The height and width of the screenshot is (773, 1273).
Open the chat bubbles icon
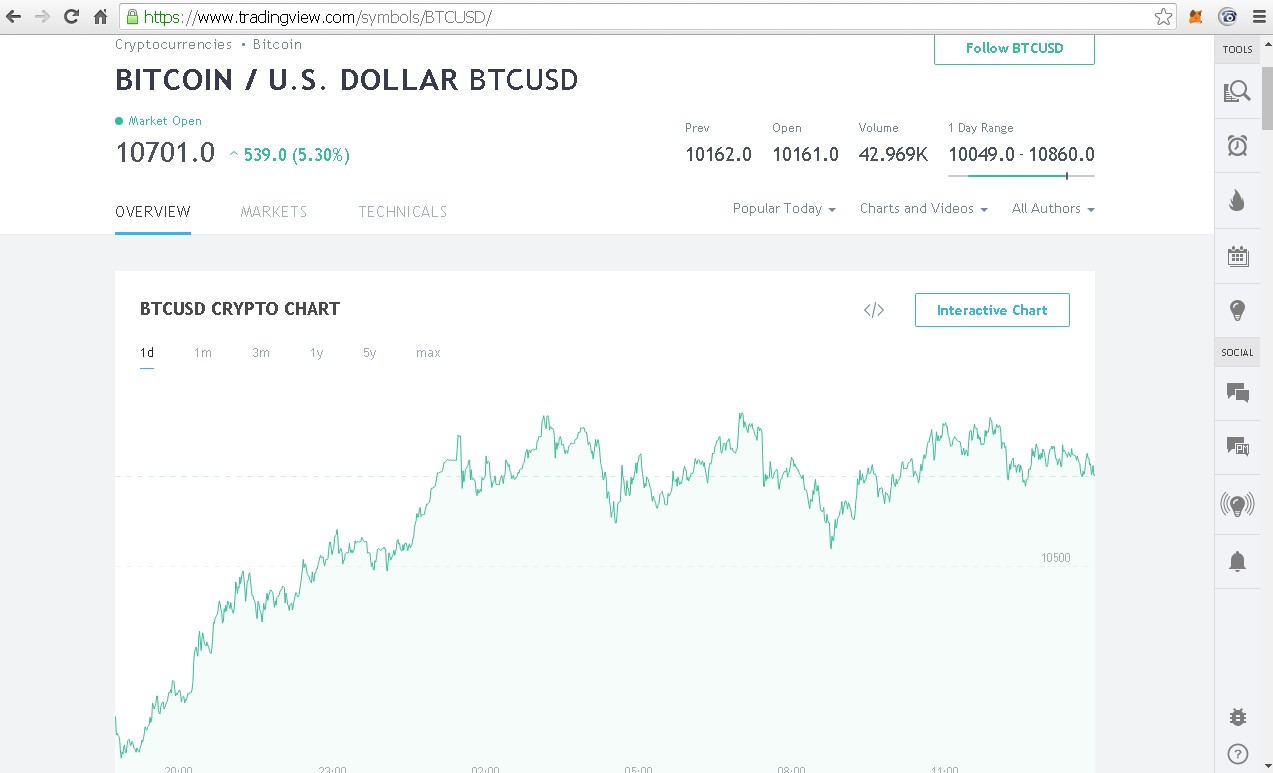coord(1237,393)
